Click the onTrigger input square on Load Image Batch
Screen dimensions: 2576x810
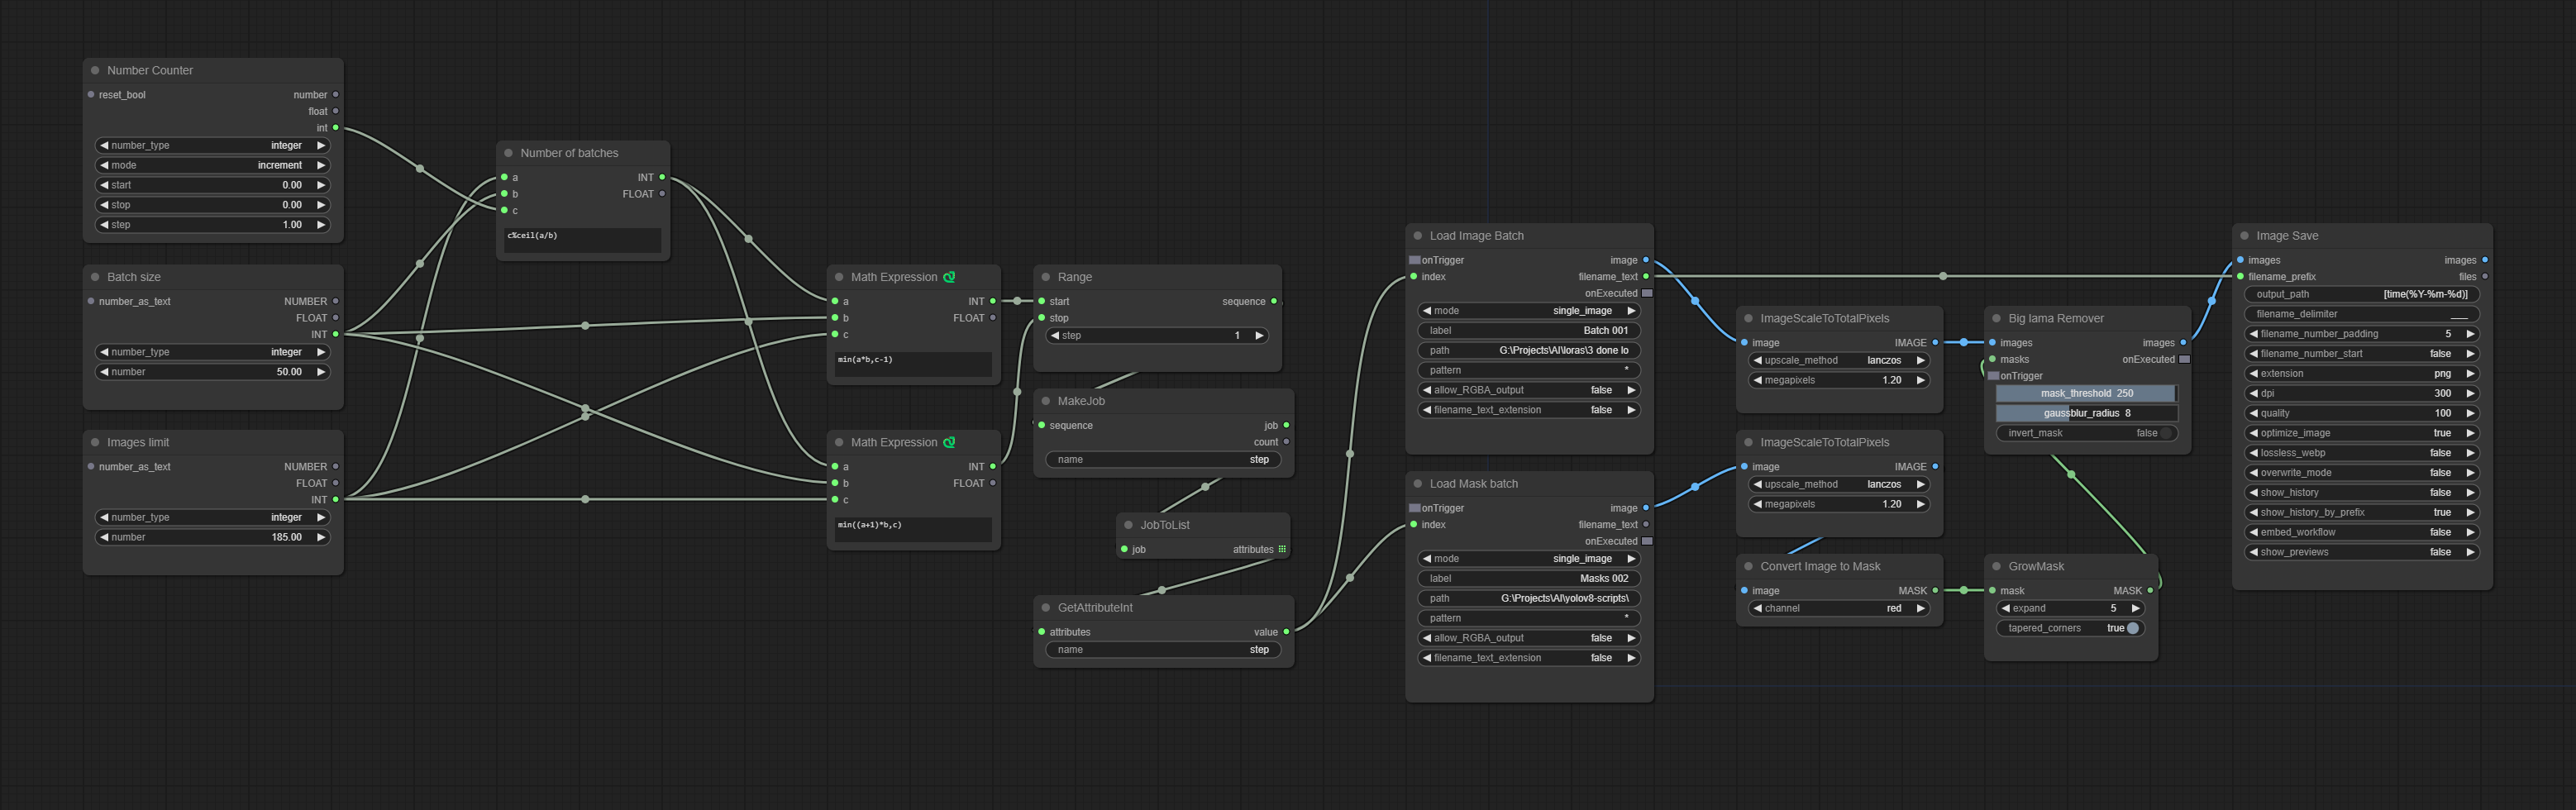point(1414,260)
